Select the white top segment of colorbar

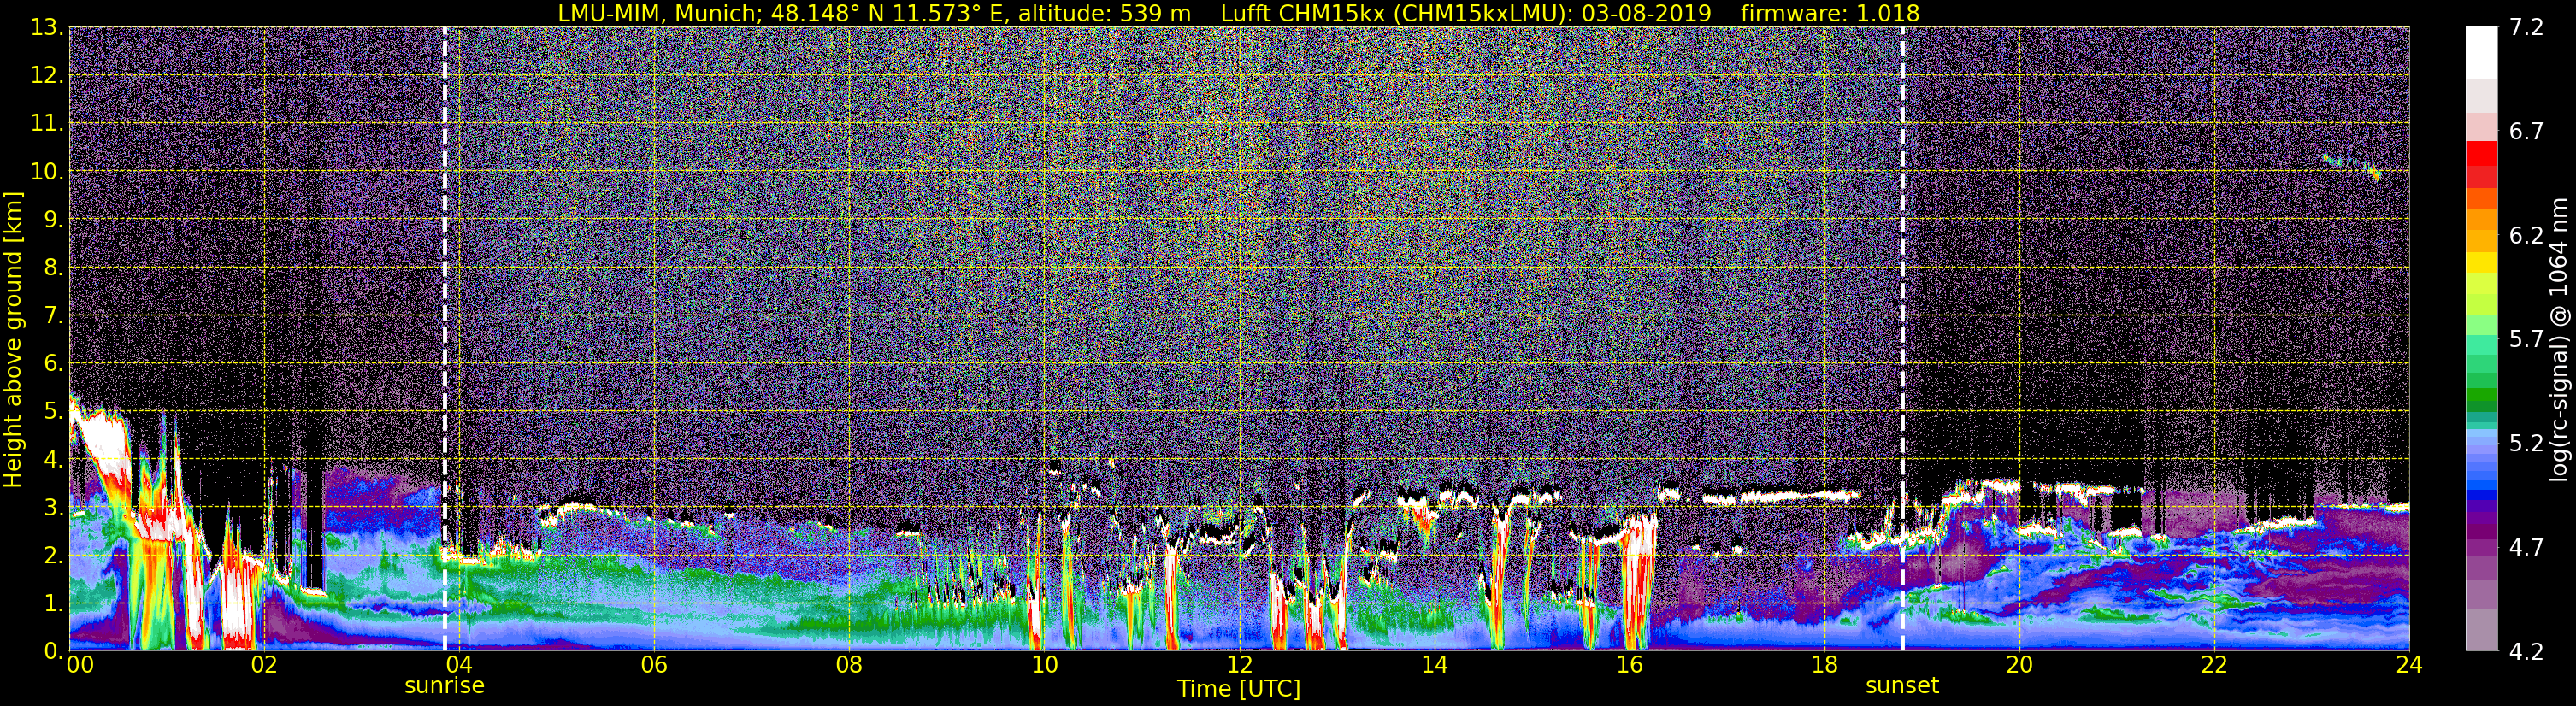click(x=2482, y=52)
